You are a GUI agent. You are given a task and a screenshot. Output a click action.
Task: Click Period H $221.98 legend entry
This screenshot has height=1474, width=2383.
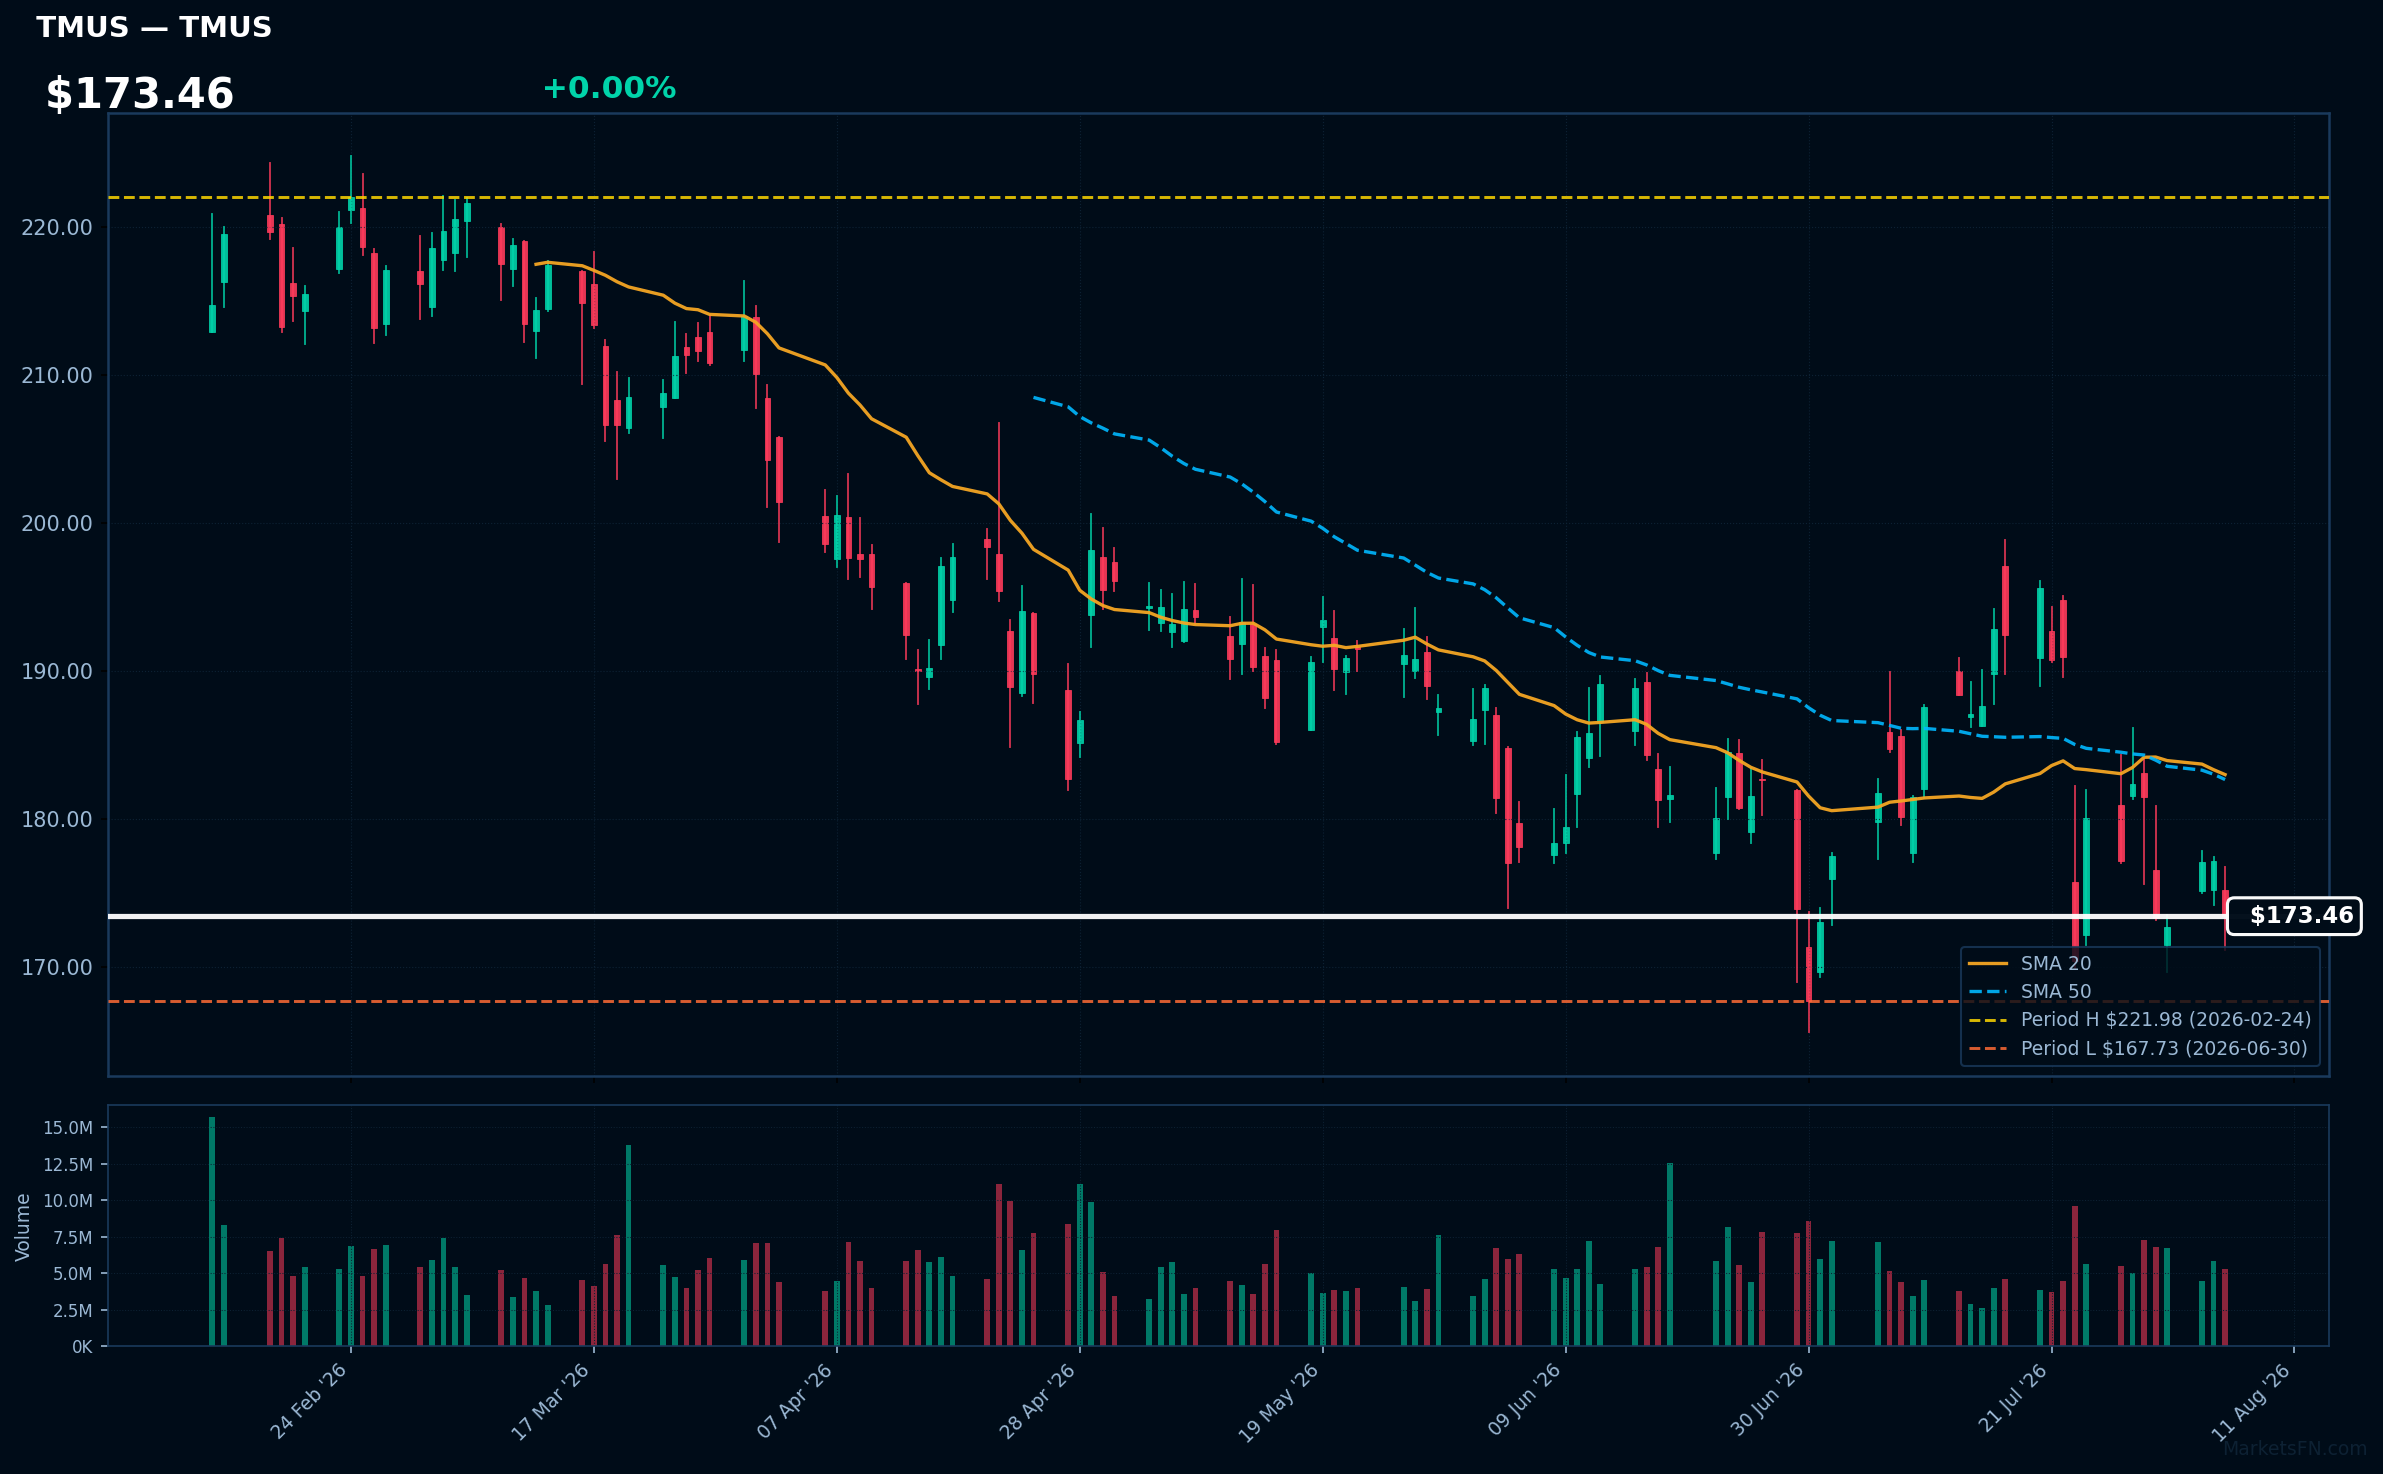(2140, 1019)
